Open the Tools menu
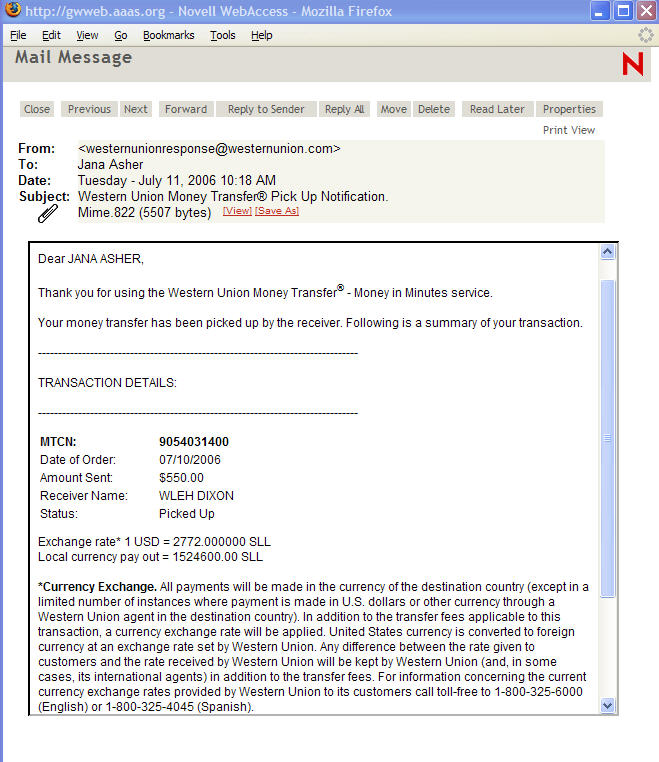Viewport: 659px width, 762px height. (222, 35)
